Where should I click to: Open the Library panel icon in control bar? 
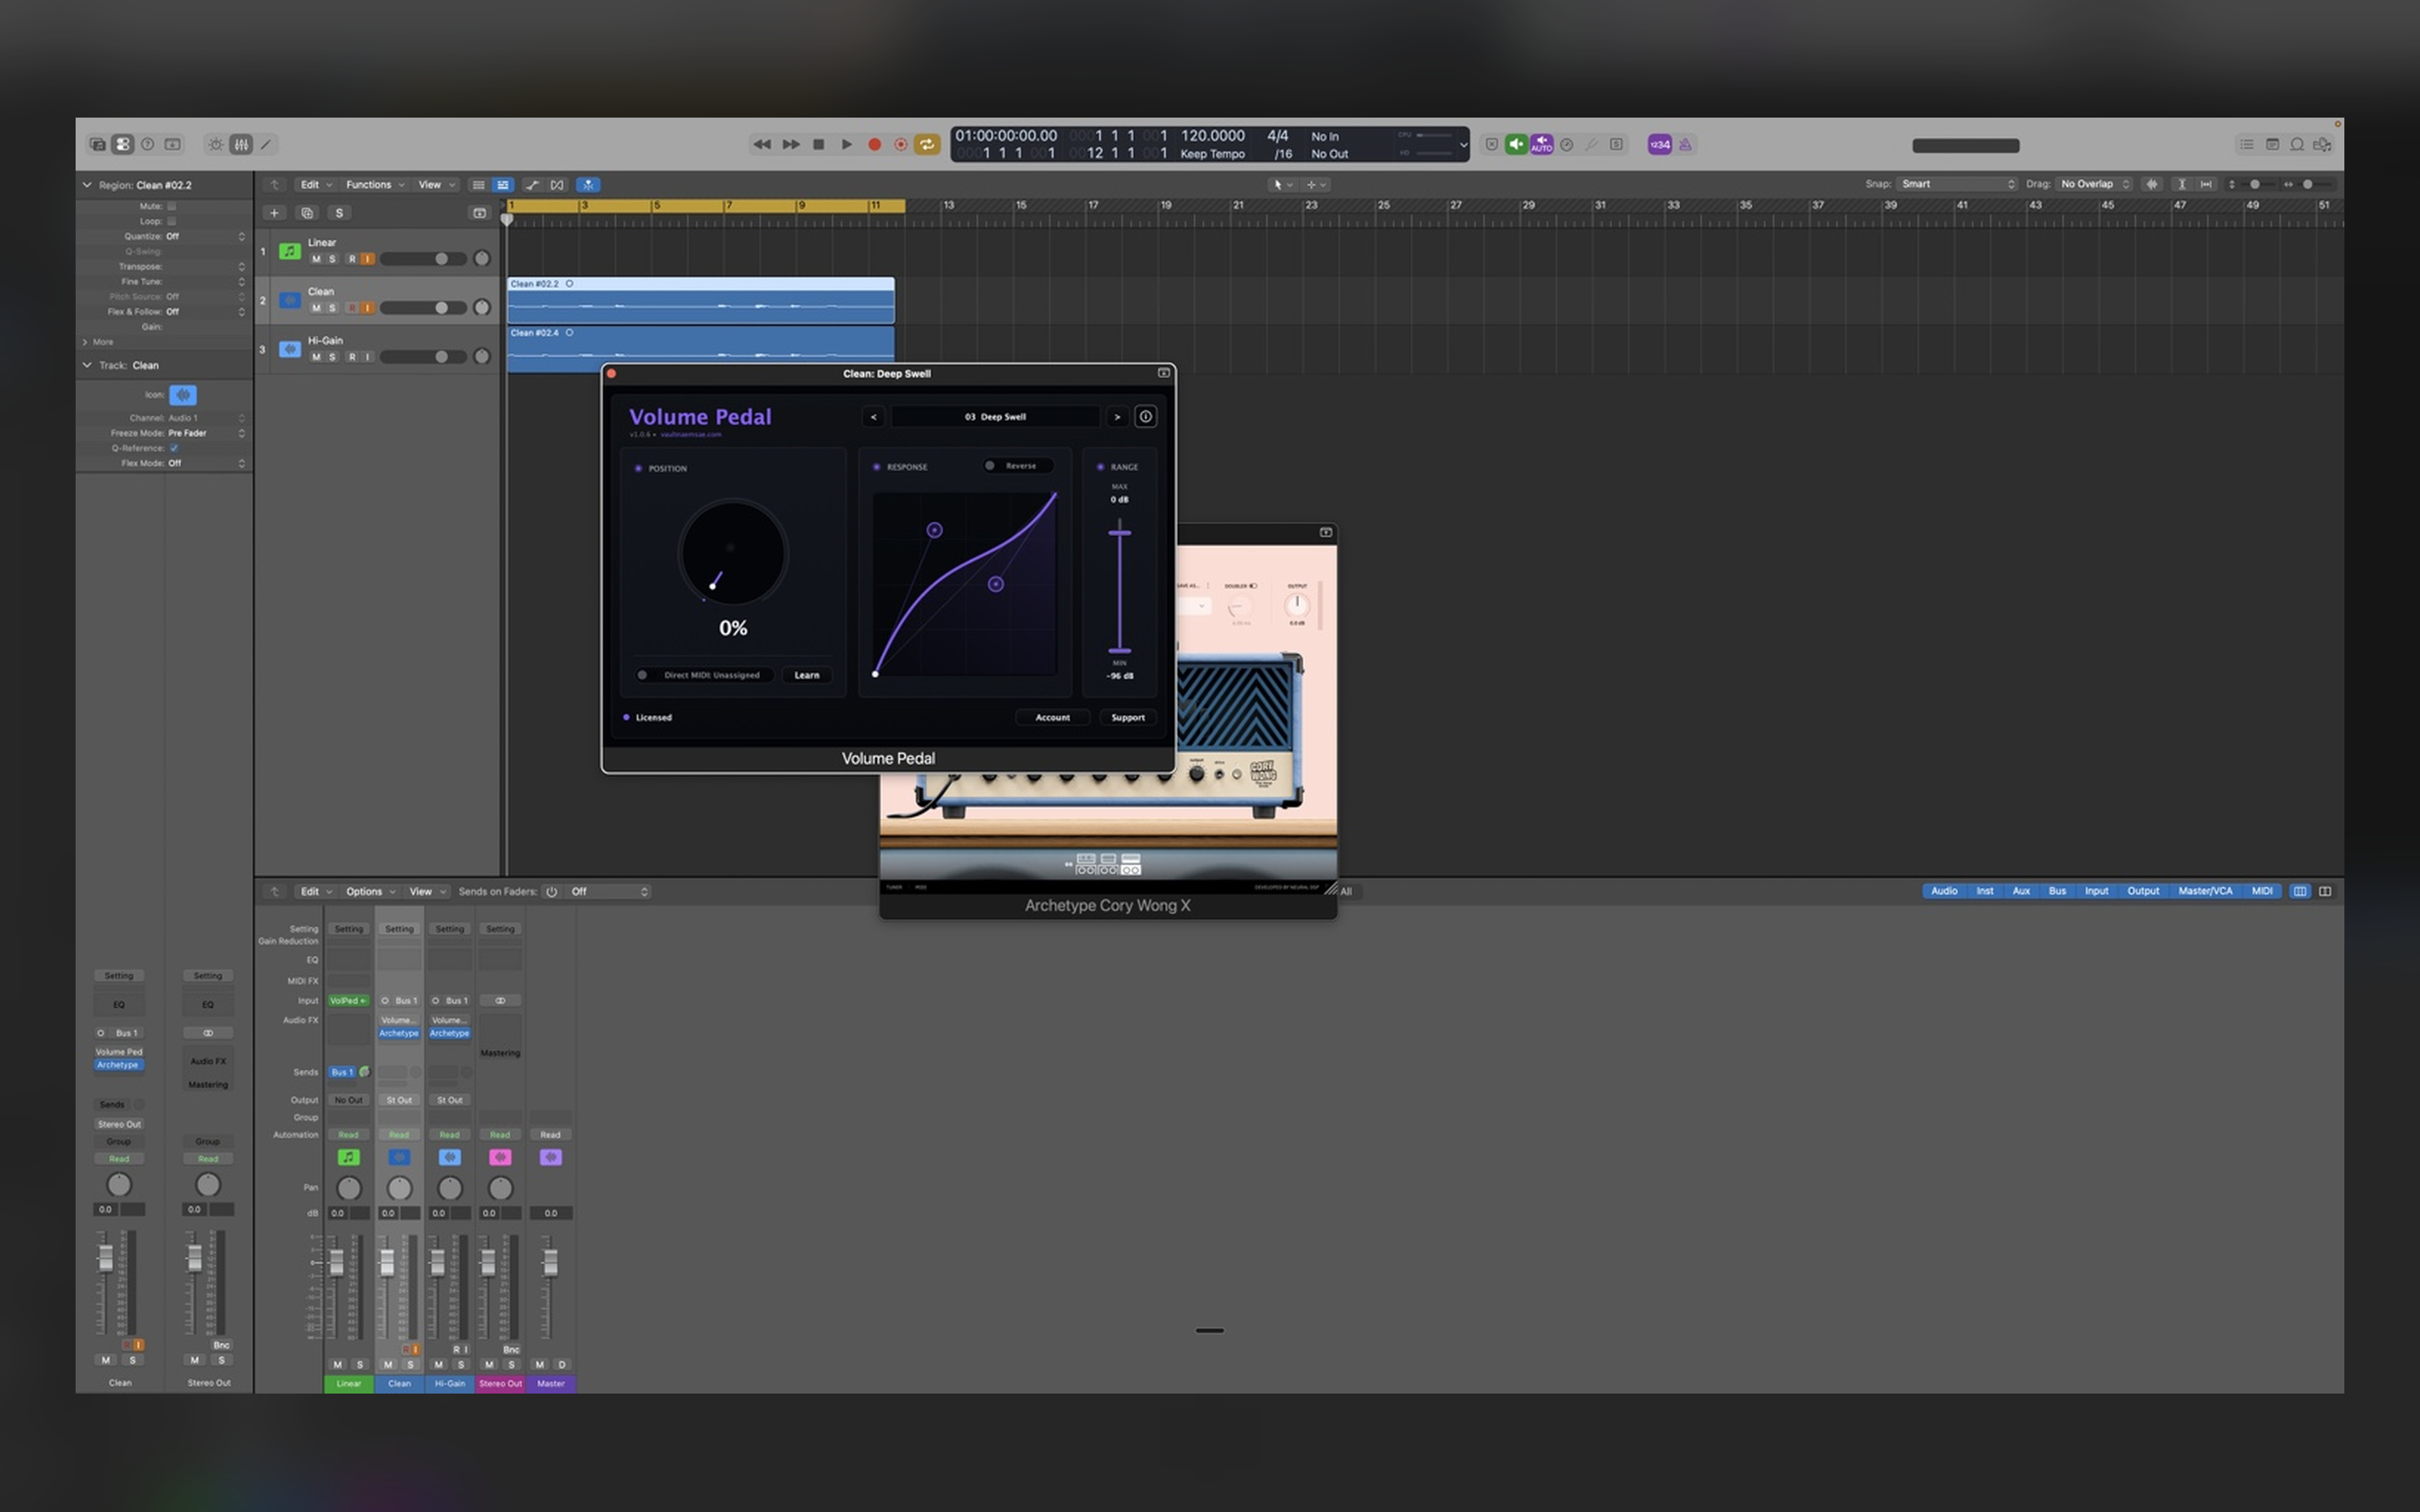[x=97, y=144]
